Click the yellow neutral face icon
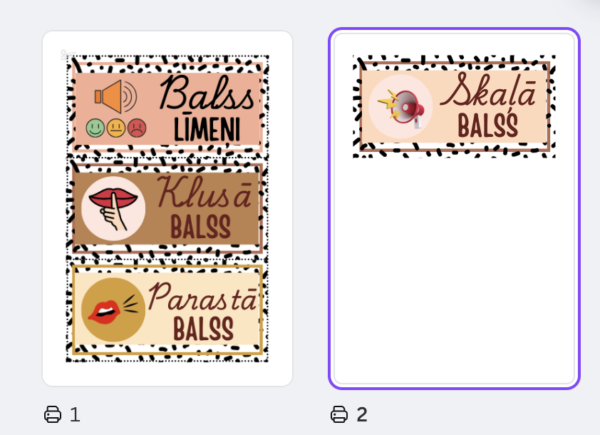600x435 pixels. point(116,128)
